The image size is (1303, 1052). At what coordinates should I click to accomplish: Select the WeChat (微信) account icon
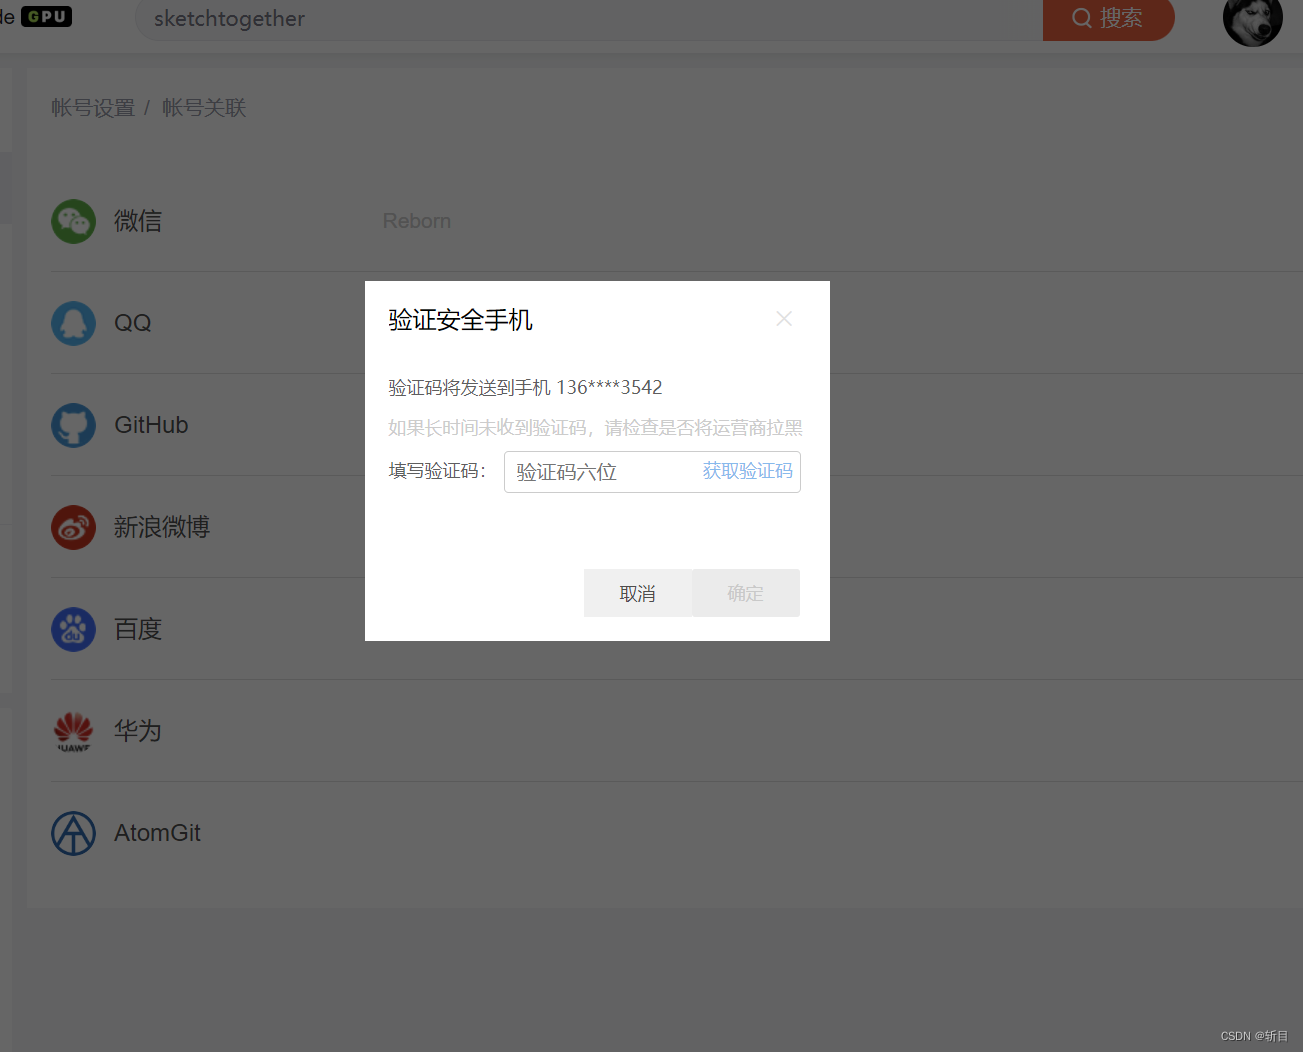tap(73, 221)
